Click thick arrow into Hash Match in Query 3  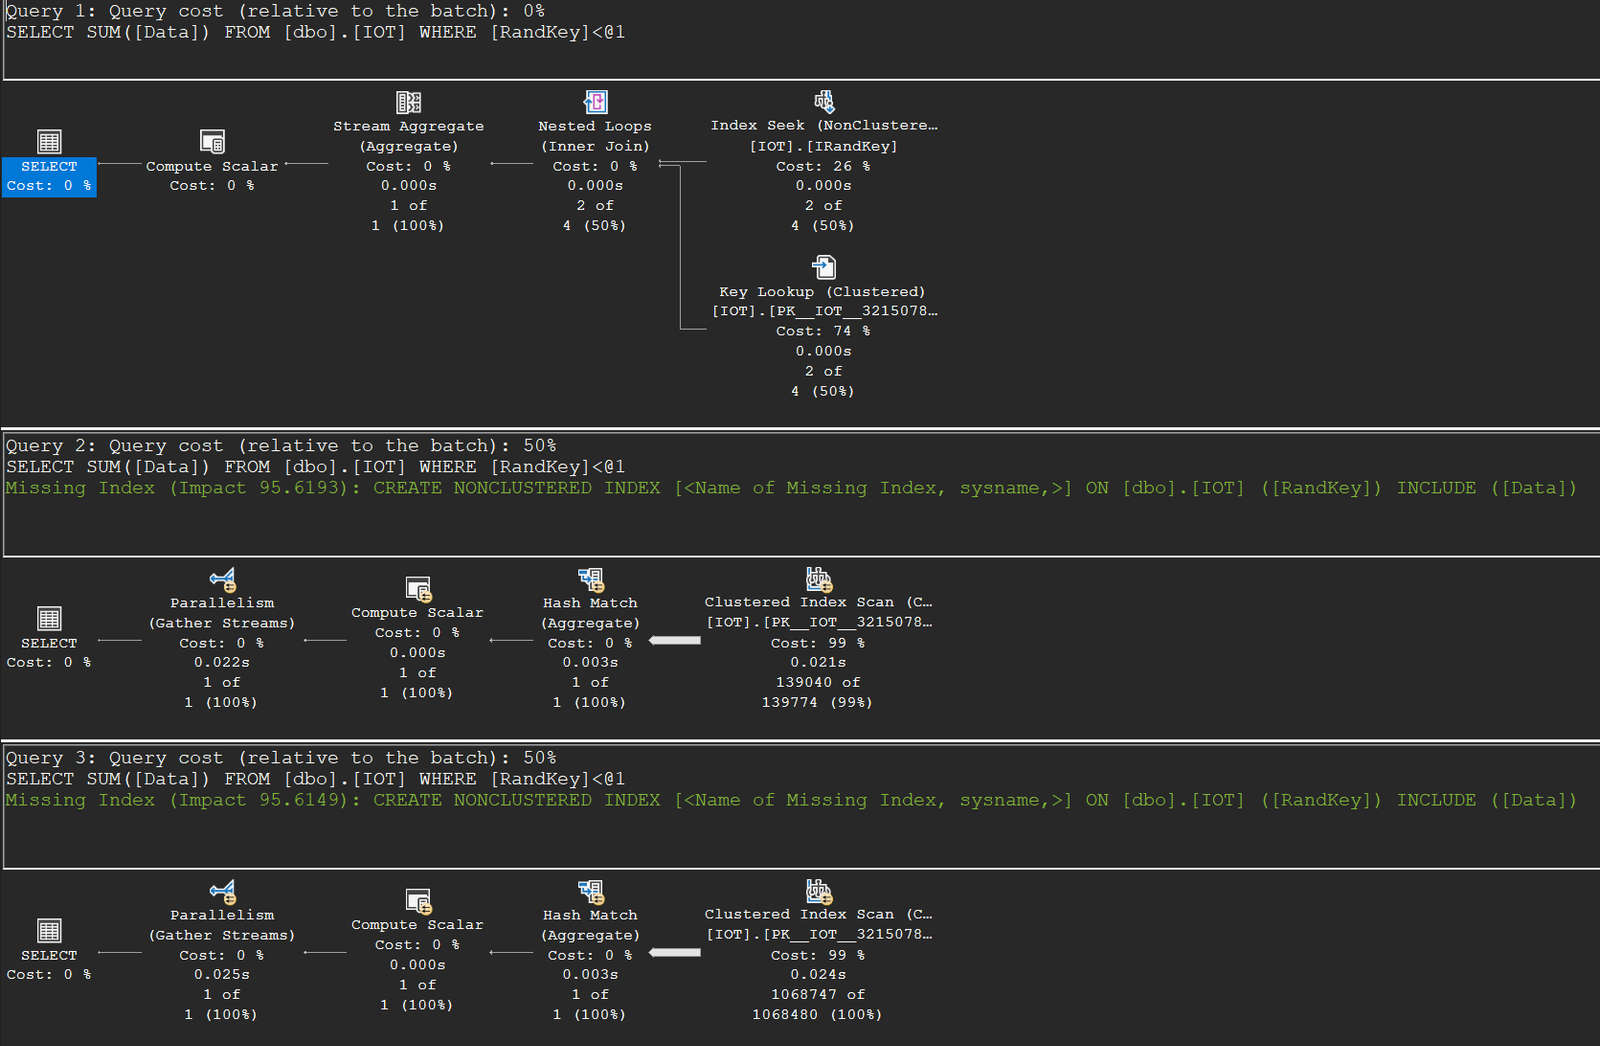tap(675, 952)
